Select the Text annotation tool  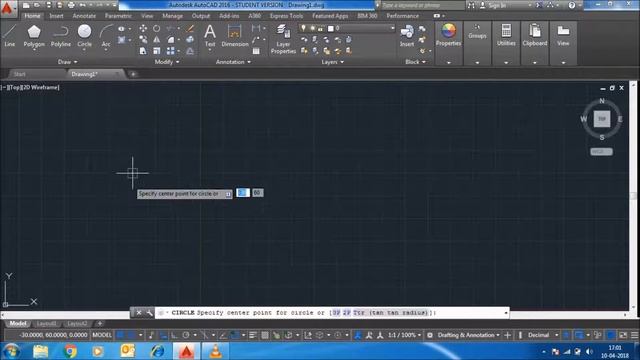pyautogui.click(x=210, y=36)
